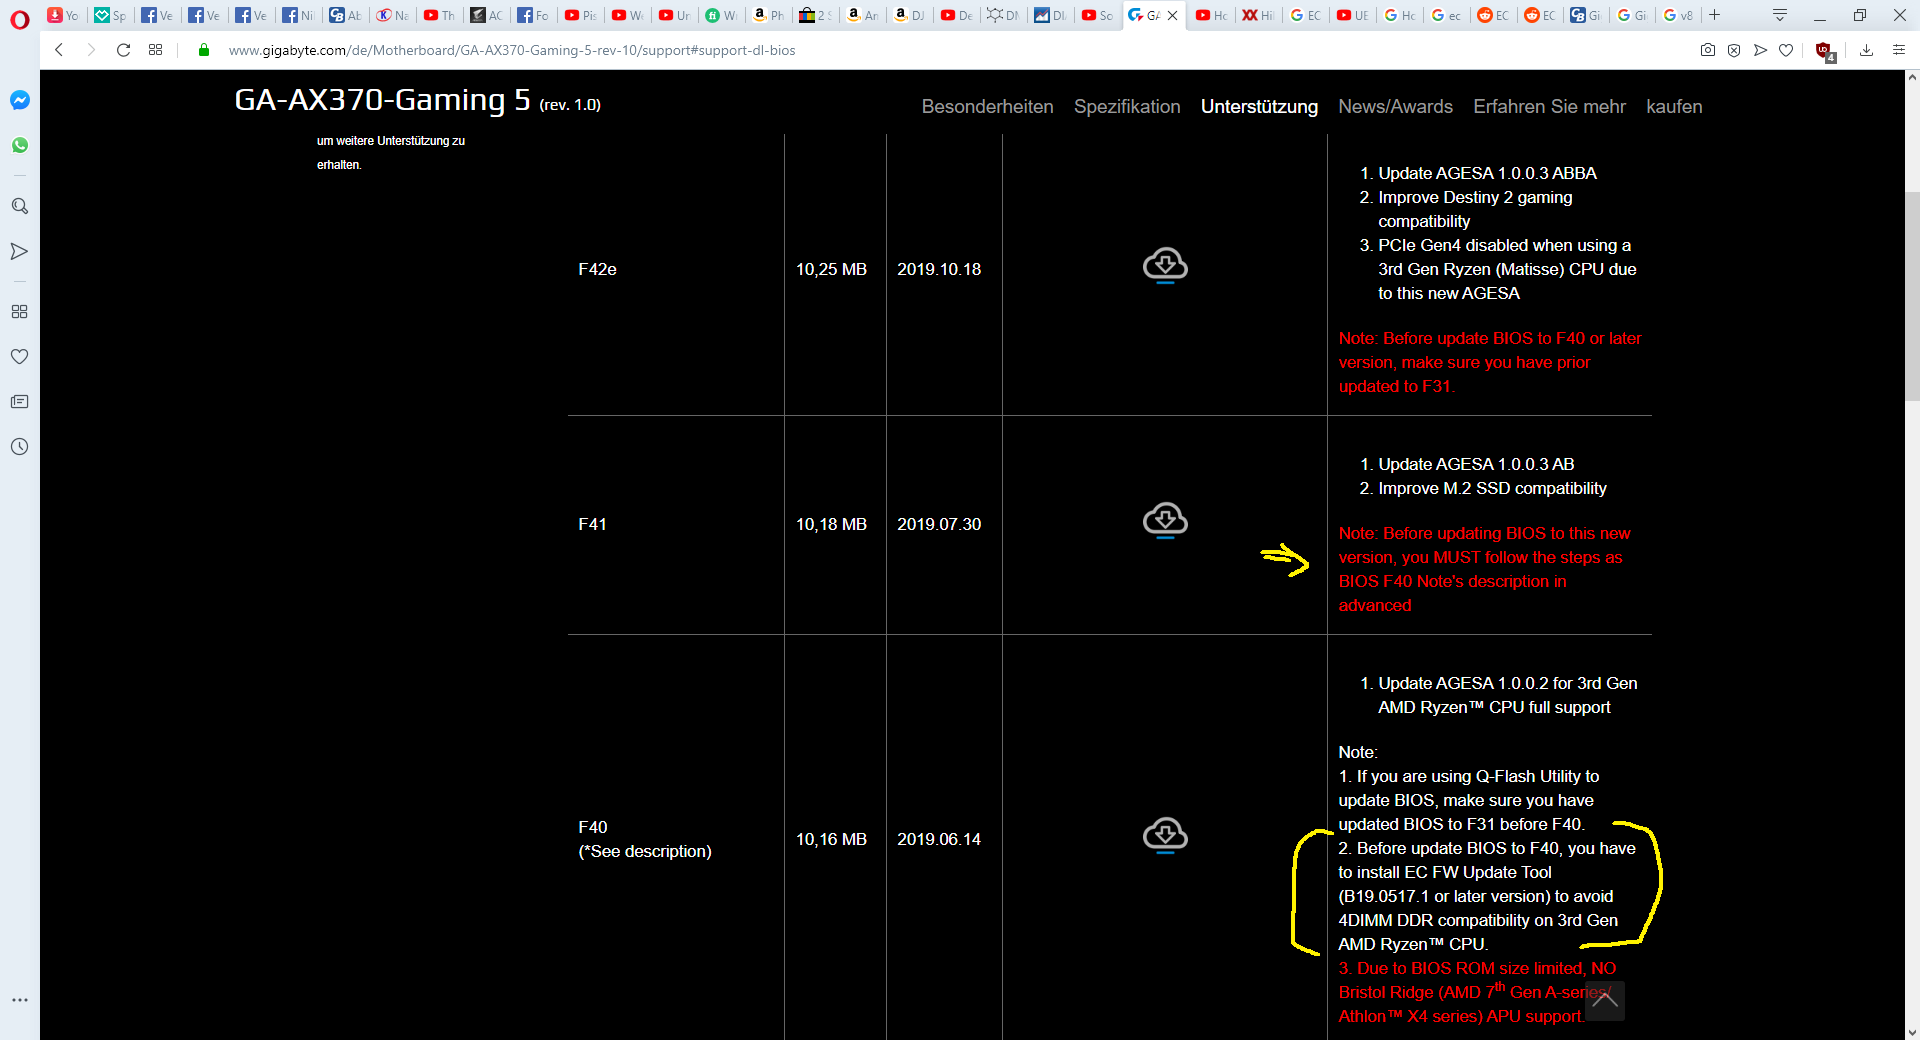
Task: Click the F41 version cell
Action: pos(592,524)
